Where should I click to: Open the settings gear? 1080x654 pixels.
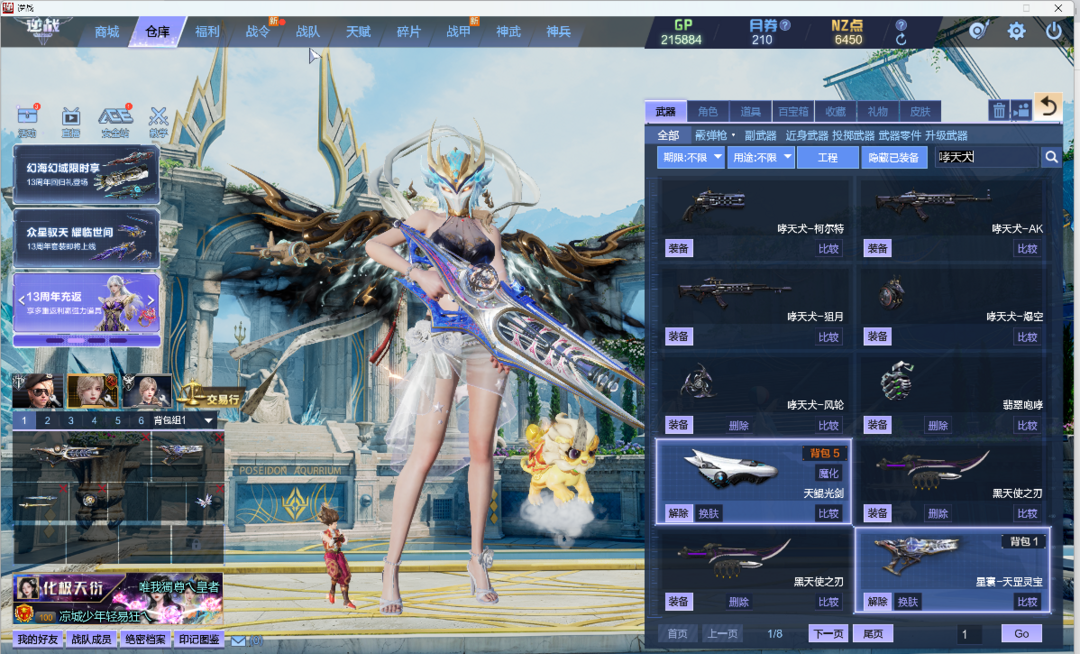click(1016, 31)
